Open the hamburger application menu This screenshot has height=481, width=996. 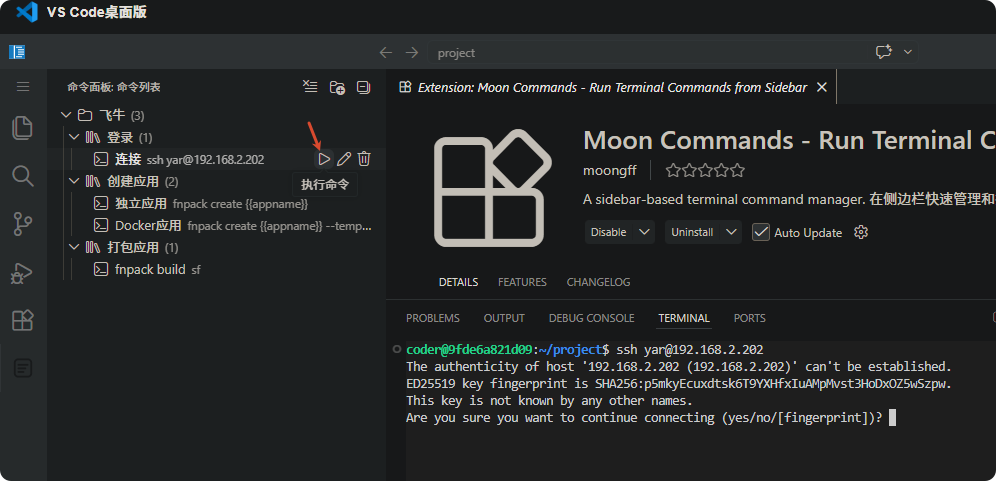click(x=23, y=86)
